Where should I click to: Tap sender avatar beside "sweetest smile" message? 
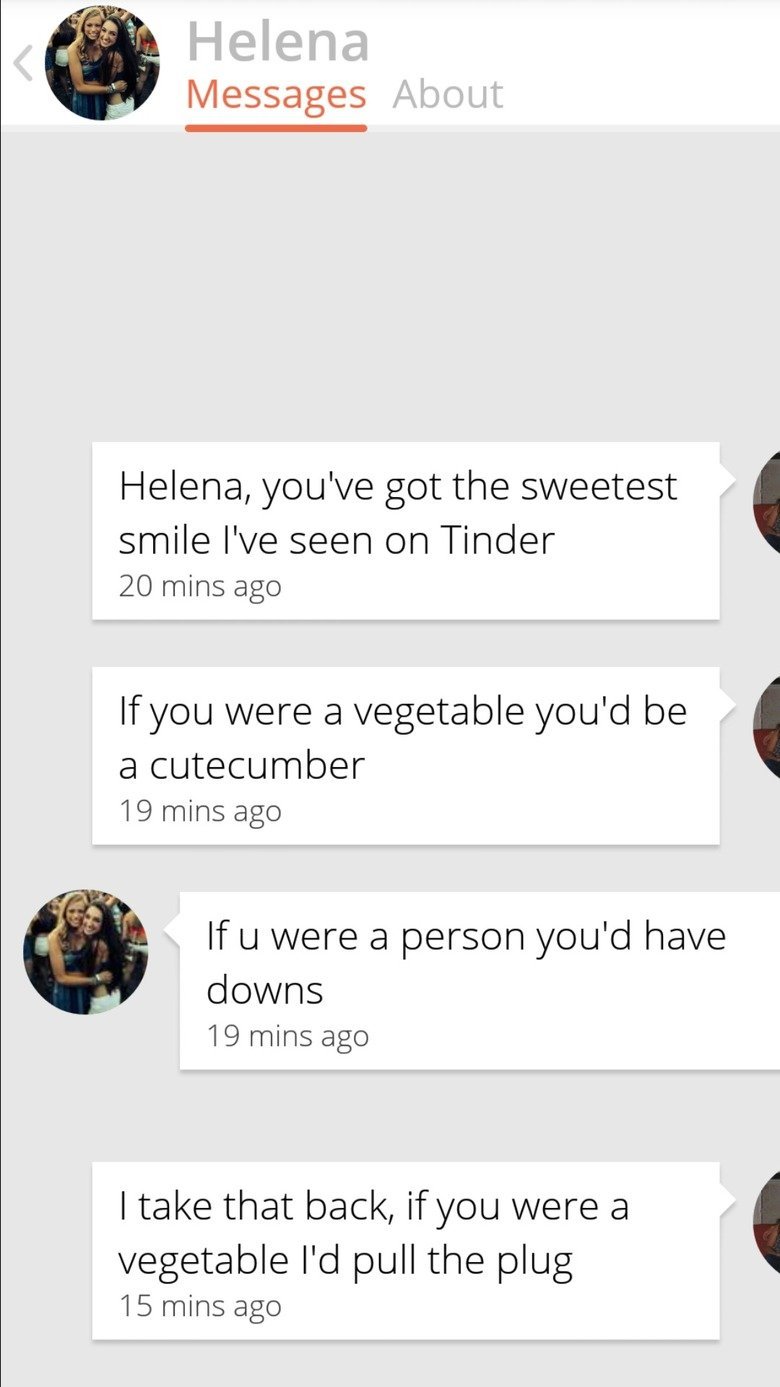pyautogui.click(x=767, y=503)
